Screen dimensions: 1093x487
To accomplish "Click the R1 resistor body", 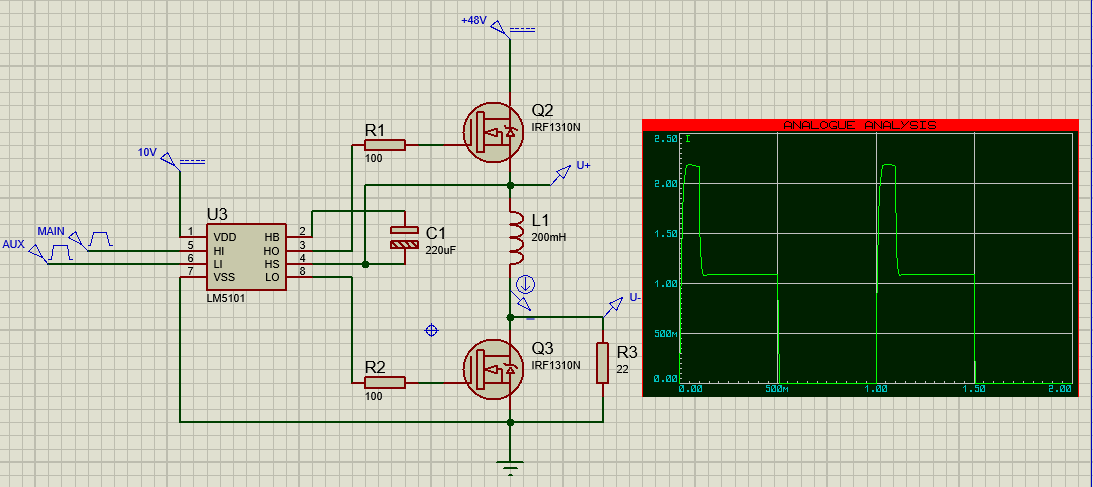I will [384, 145].
